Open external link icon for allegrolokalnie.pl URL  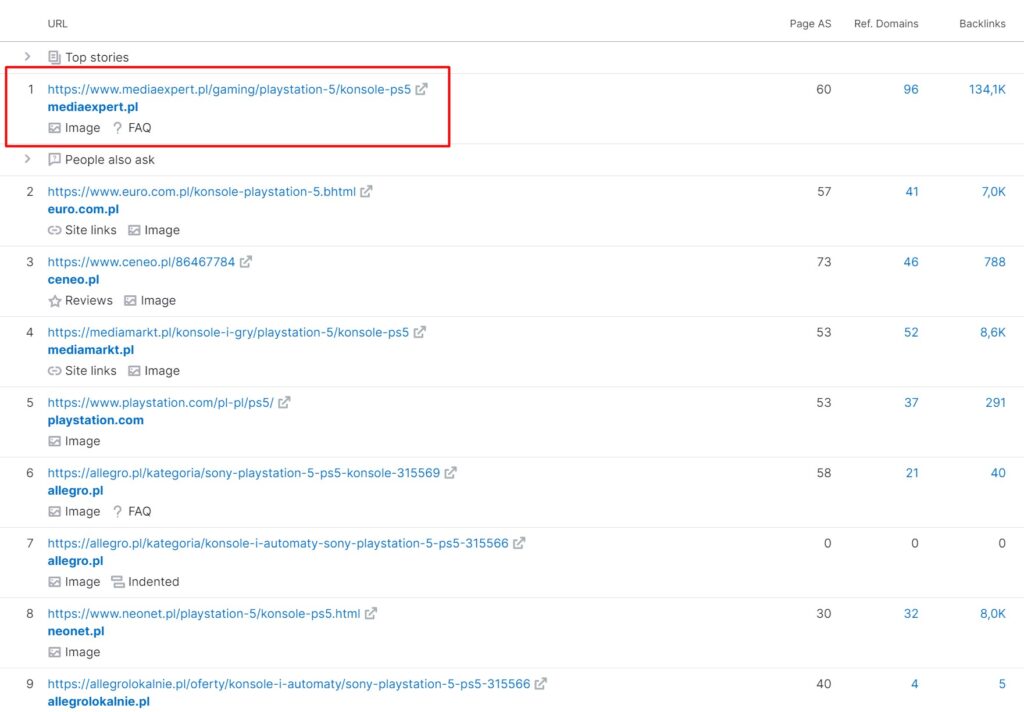541,684
